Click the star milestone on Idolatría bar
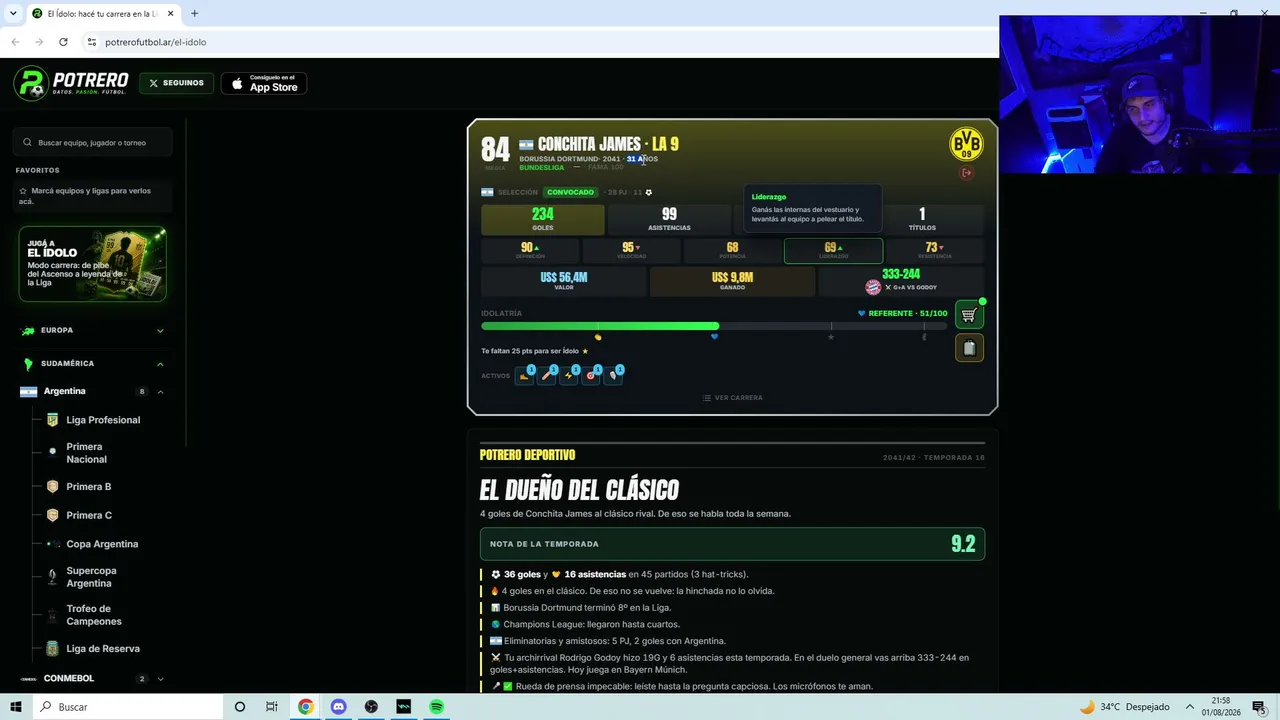The width and height of the screenshot is (1280, 720). click(831, 337)
